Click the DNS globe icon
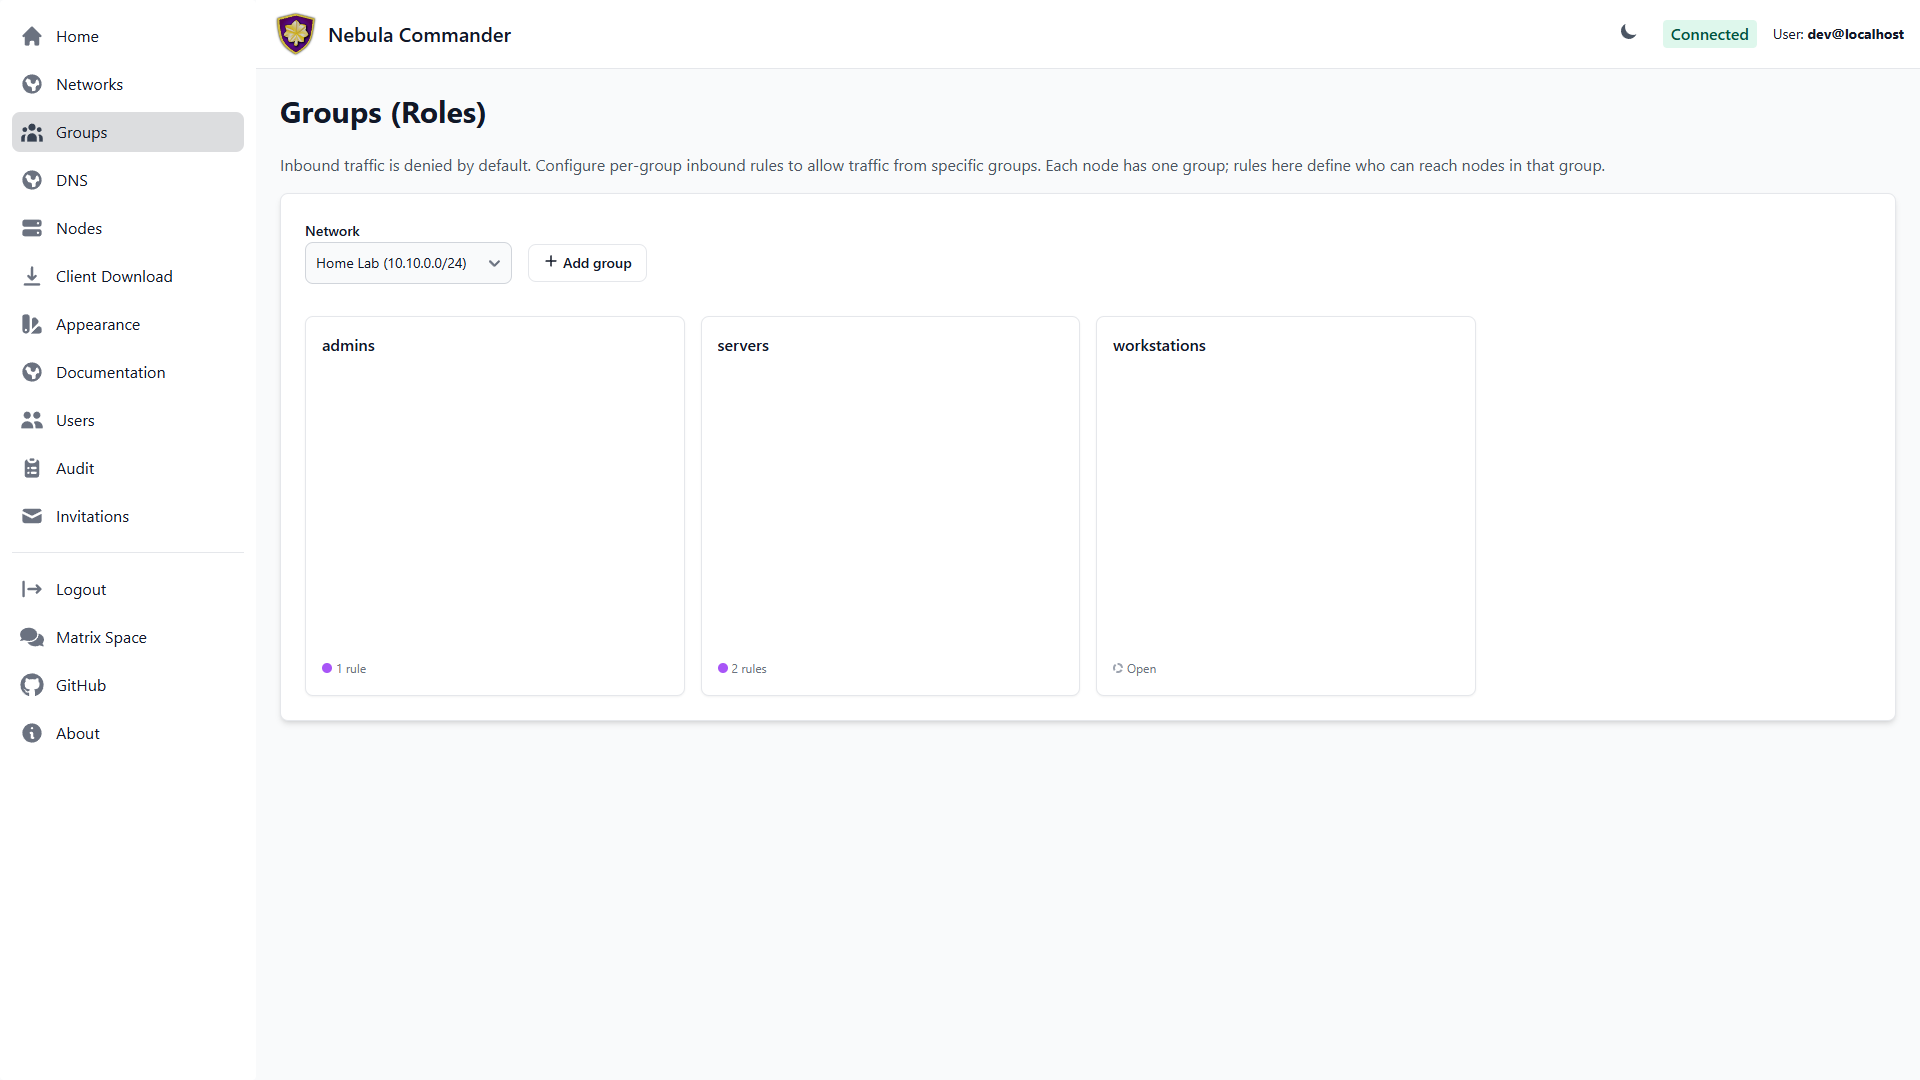The height and width of the screenshot is (1080, 1920). click(32, 180)
